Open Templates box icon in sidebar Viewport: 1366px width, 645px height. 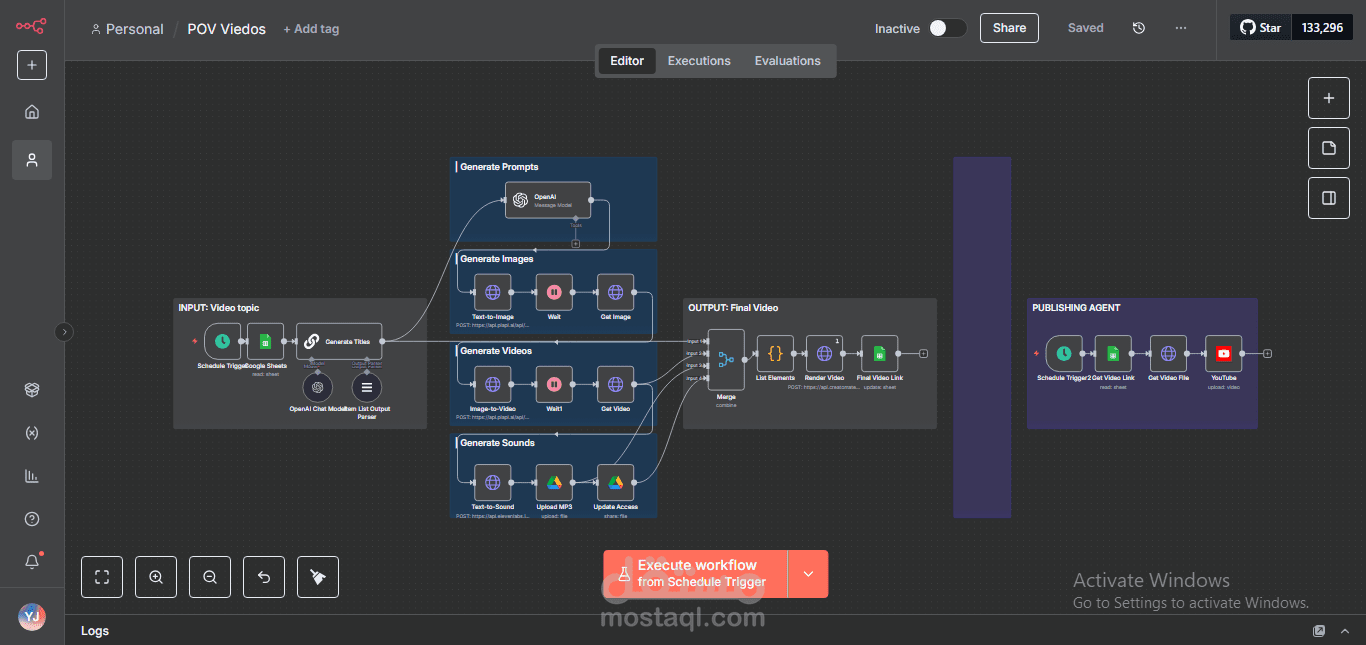(32, 390)
